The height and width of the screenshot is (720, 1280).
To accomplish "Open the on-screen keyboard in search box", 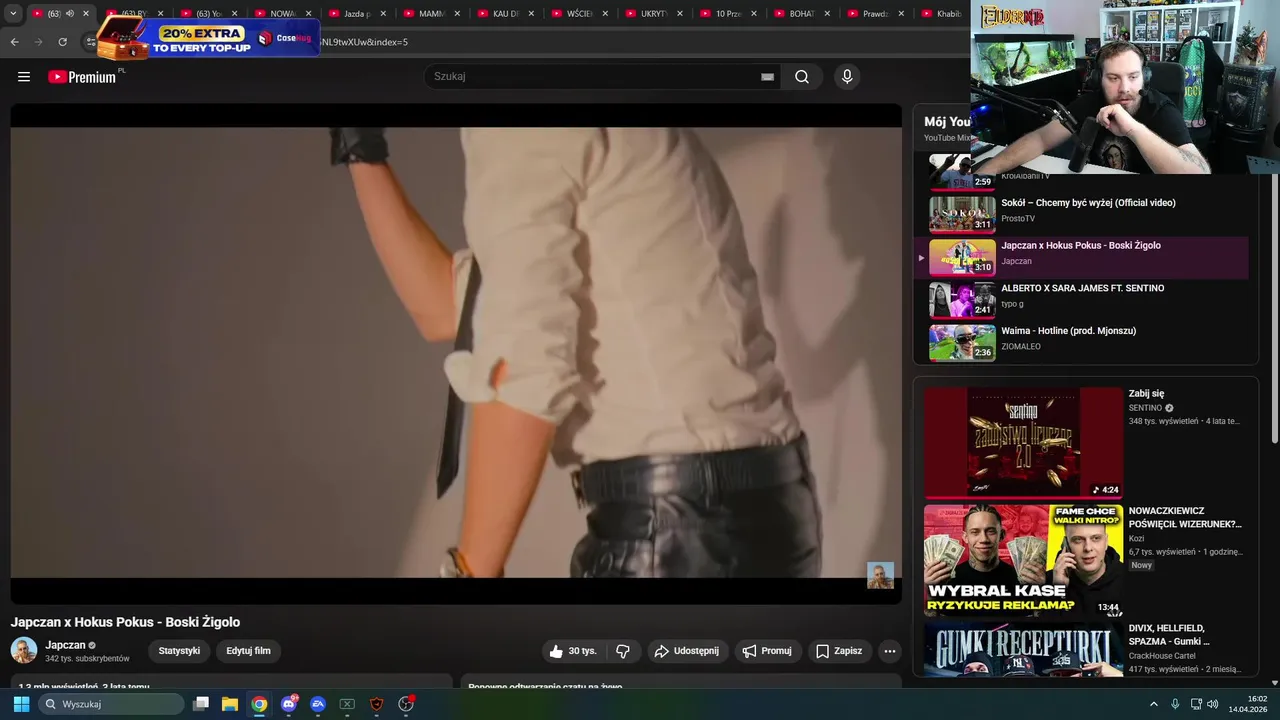I will point(767,77).
